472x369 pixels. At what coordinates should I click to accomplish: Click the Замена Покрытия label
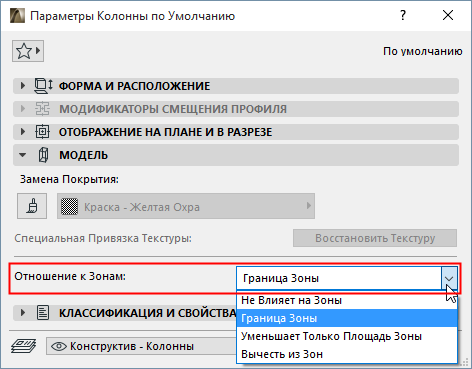pos(69,179)
